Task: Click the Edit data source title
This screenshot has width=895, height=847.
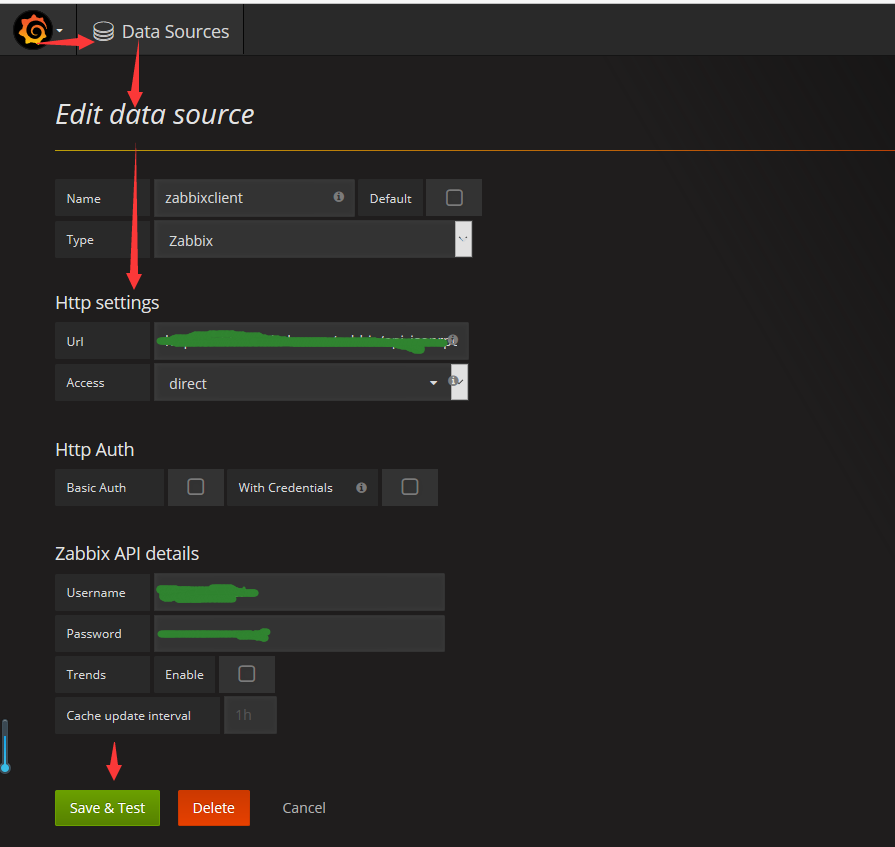Action: pos(155,114)
